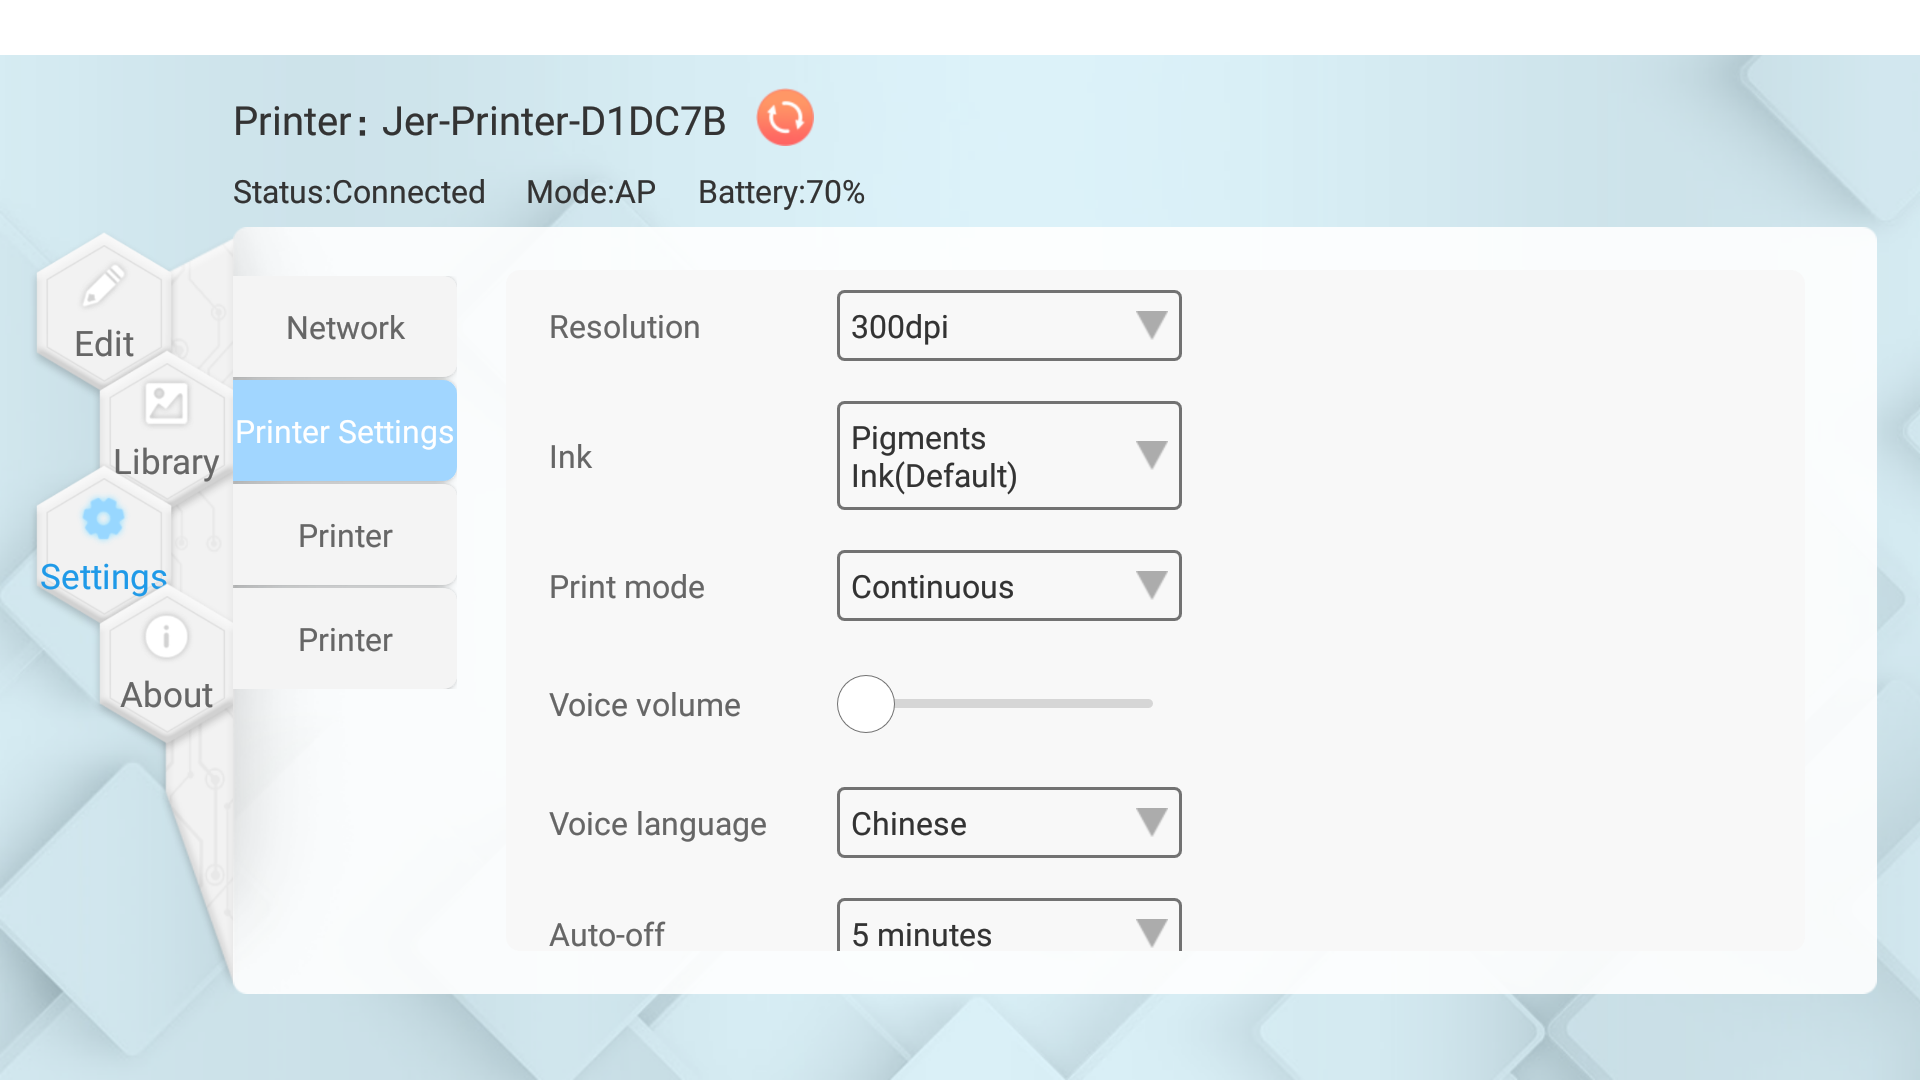Open the Auto-off 5 minutes selector

[1008, 932]
